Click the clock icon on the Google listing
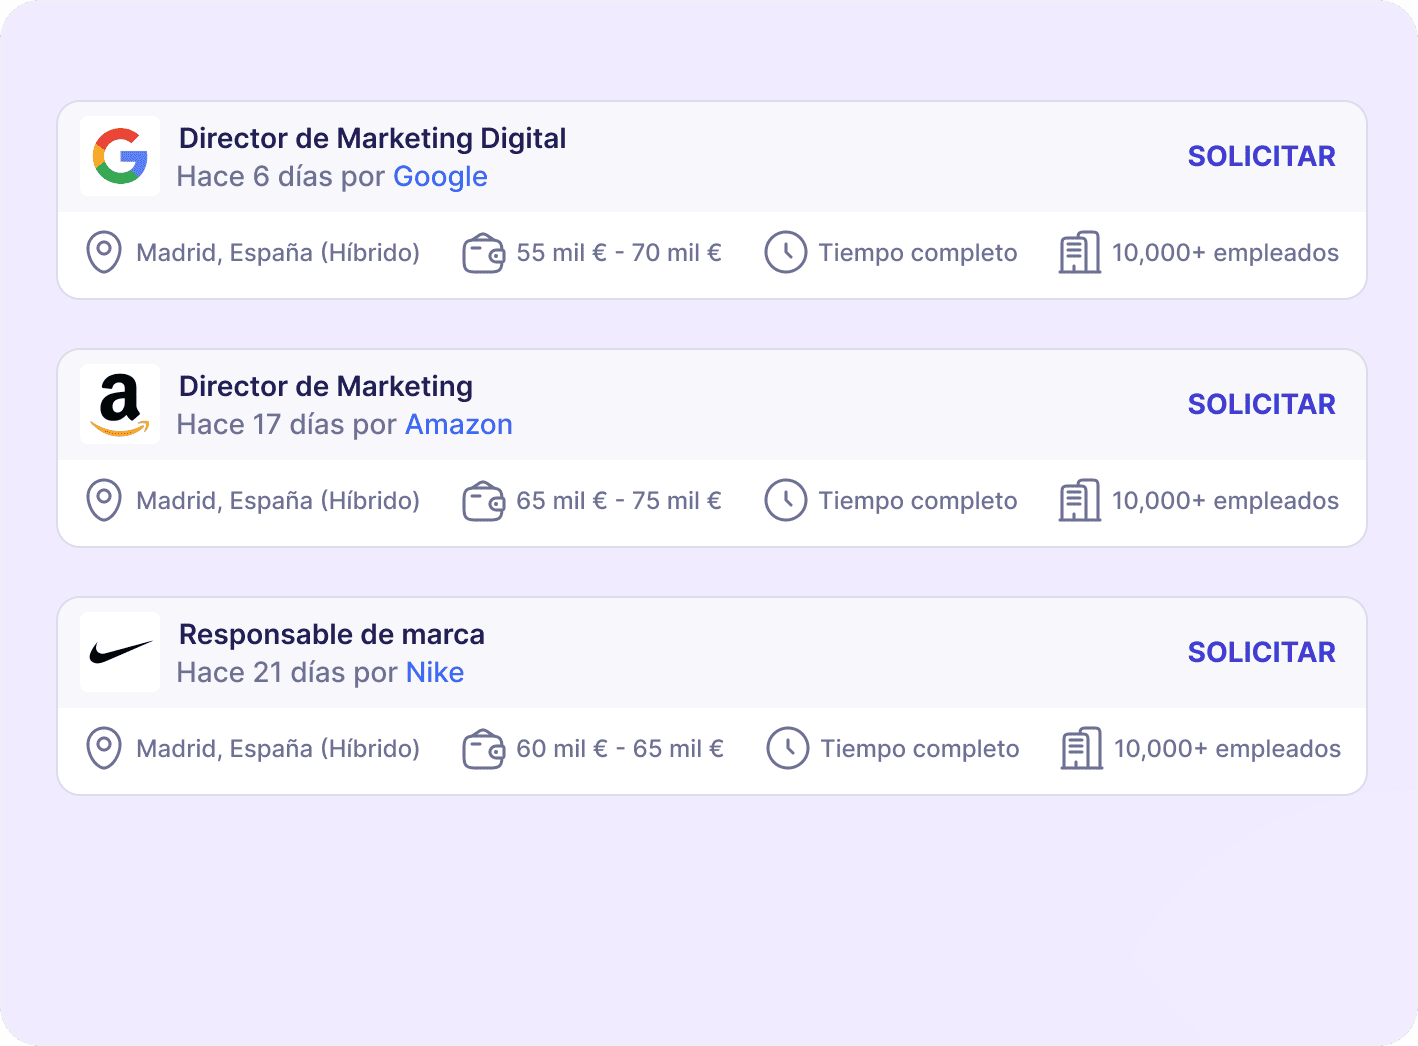 tap(786, 252)
